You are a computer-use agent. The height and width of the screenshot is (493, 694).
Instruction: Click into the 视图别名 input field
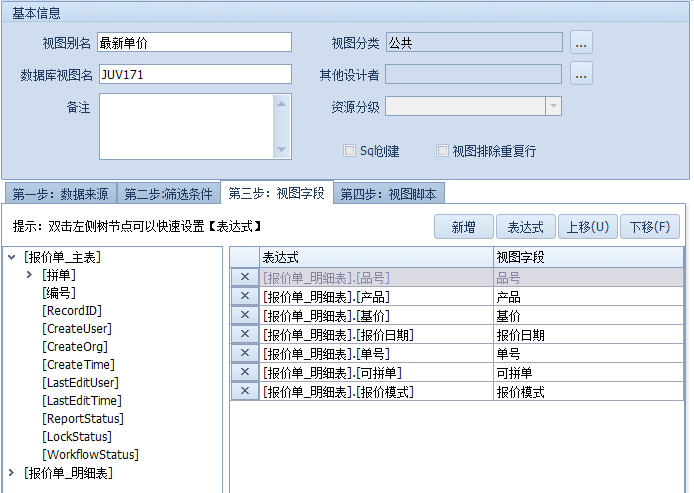pyautogui.click(x=194, y=42)
